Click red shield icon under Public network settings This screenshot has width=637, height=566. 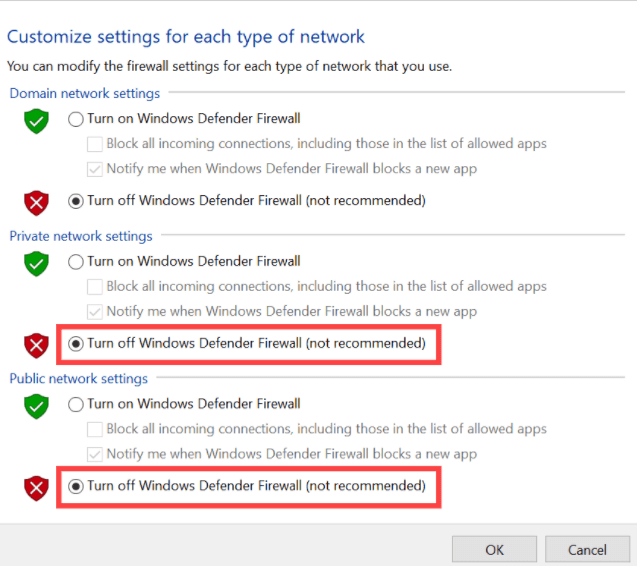pos(37,488)
